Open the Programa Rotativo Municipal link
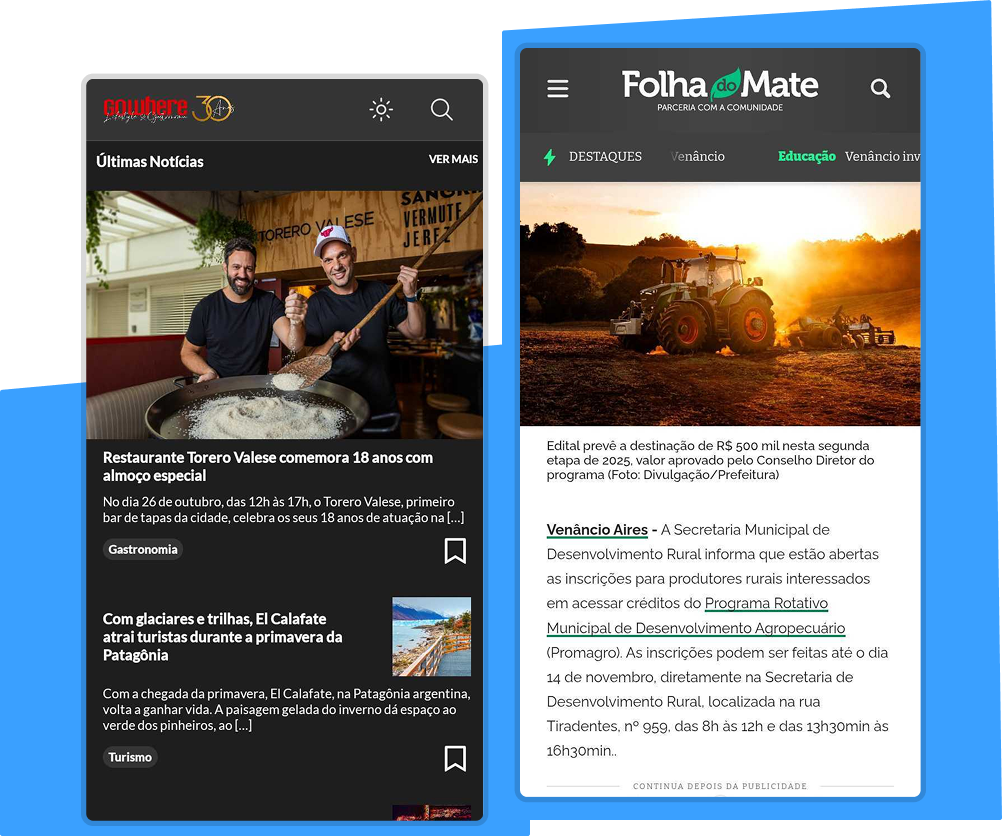1003x836 pixels. (x=696, y=616)
